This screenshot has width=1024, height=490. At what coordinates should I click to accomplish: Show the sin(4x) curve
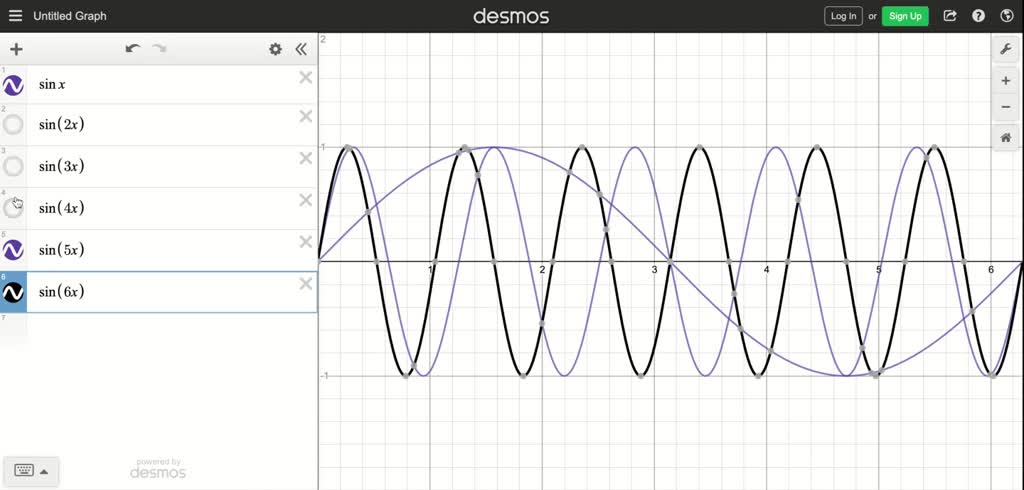point(13,208)
